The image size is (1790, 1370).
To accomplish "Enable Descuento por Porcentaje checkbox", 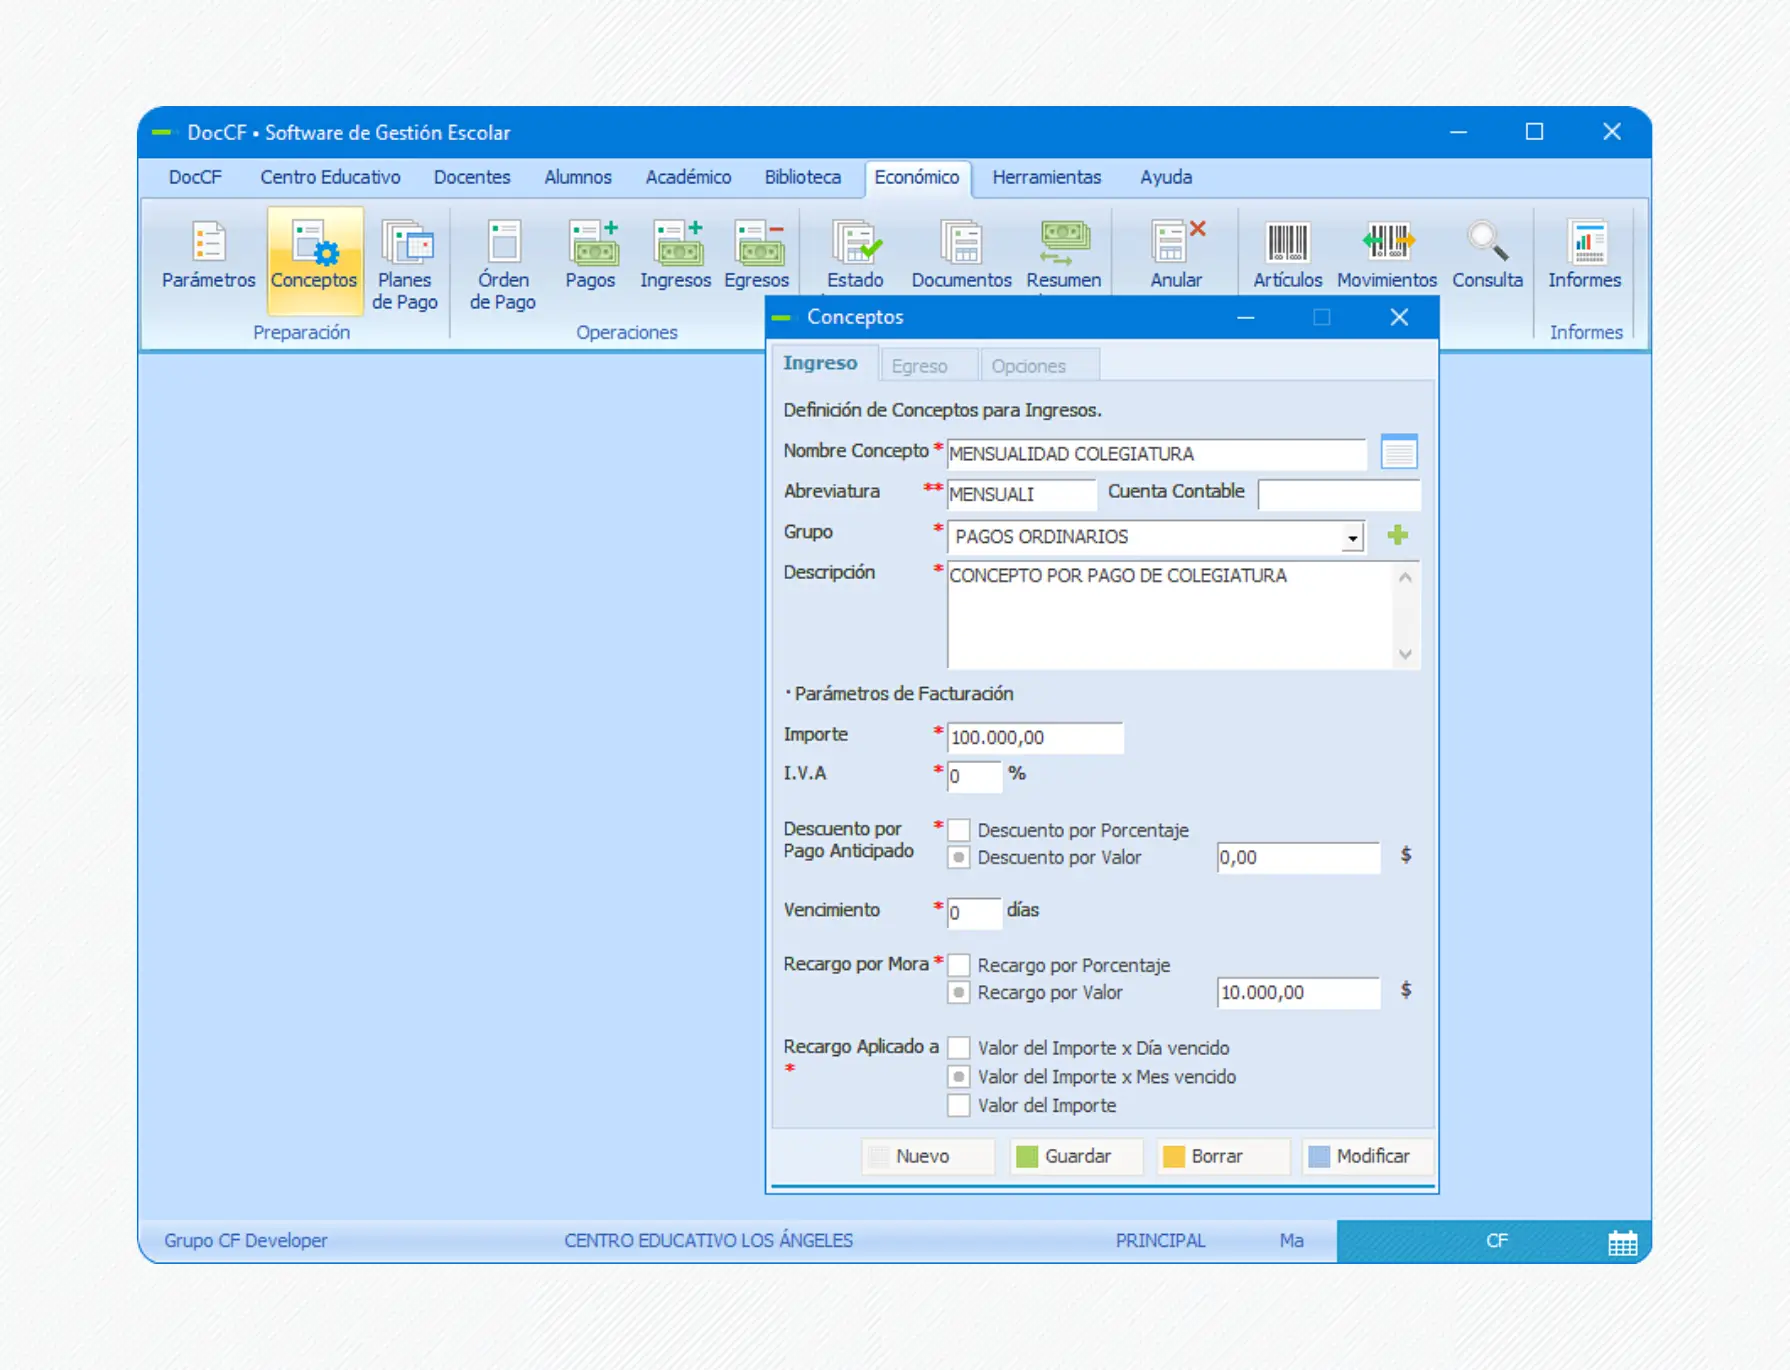I will coord(959,830).
